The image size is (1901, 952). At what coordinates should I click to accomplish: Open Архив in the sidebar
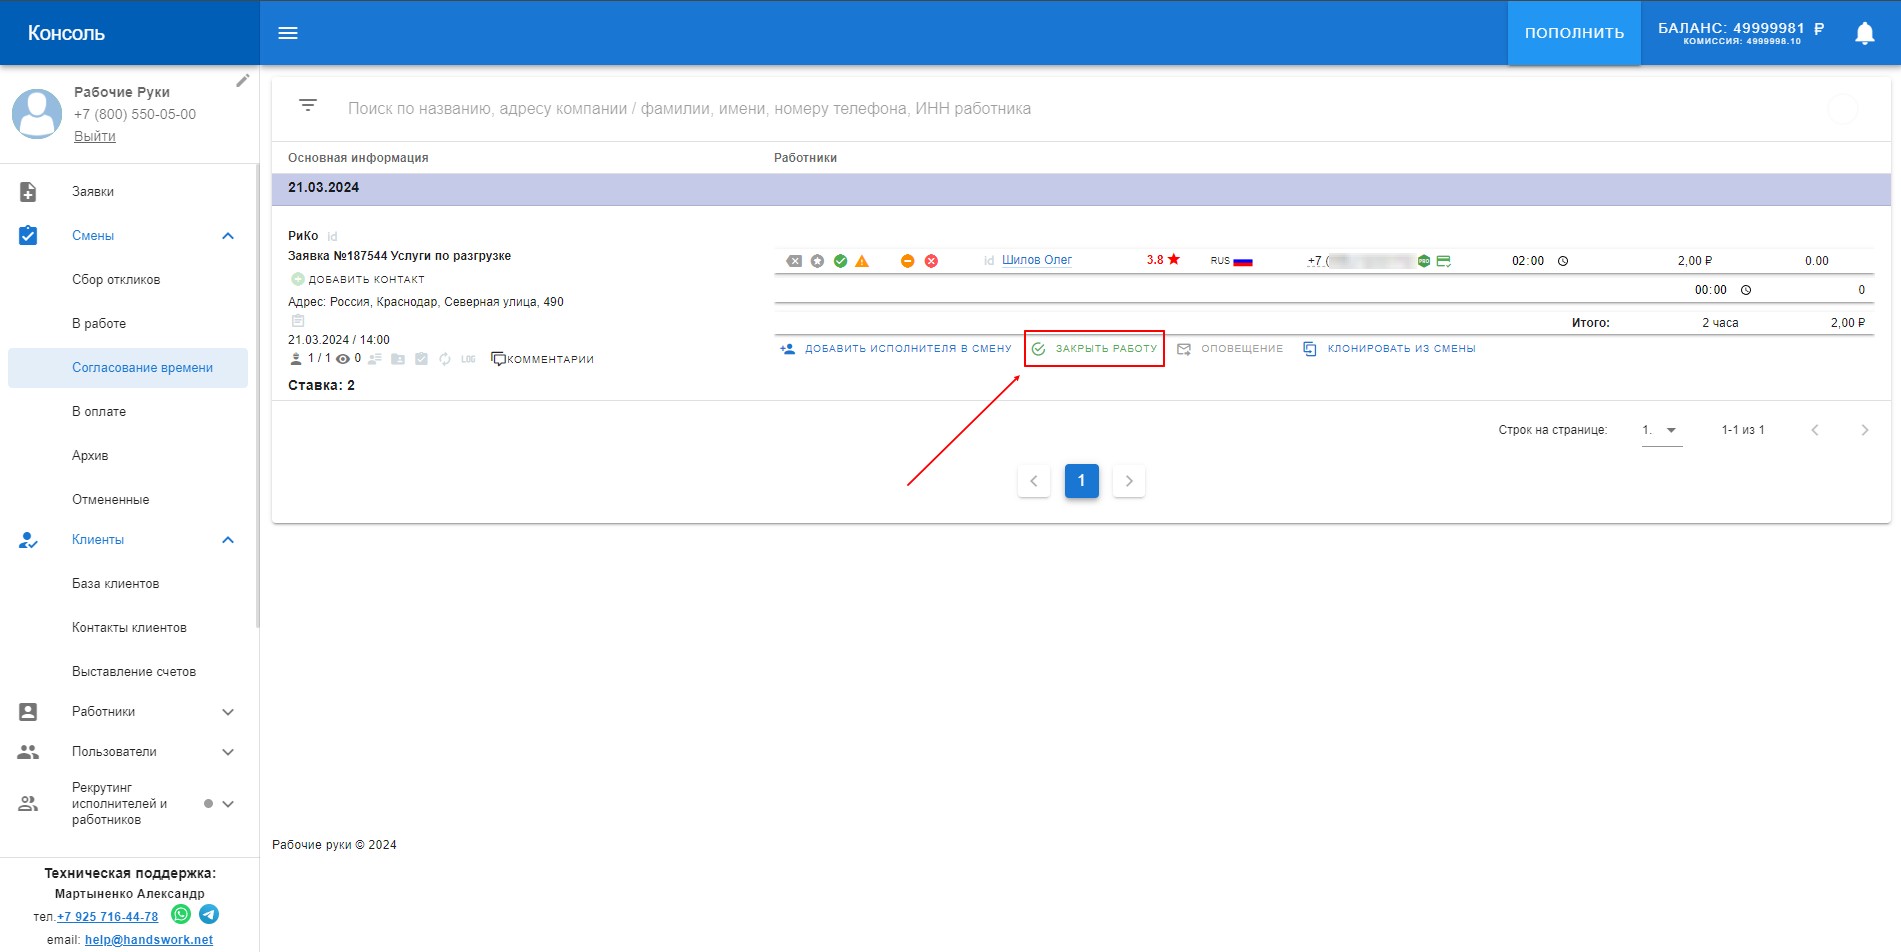[90, 456]
